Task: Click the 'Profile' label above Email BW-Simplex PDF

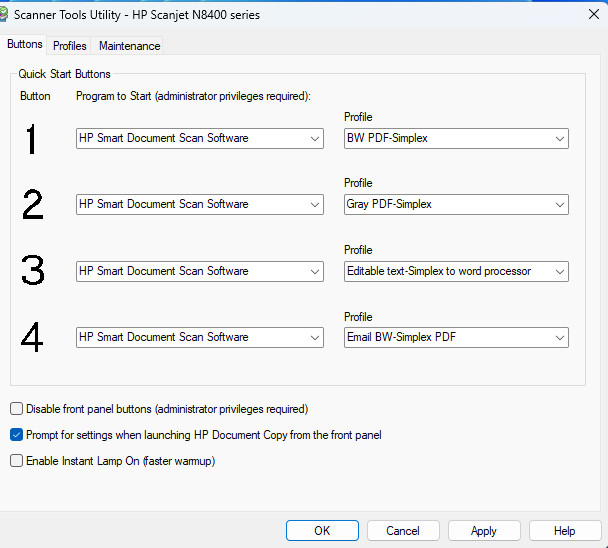Action: [358, 317]
